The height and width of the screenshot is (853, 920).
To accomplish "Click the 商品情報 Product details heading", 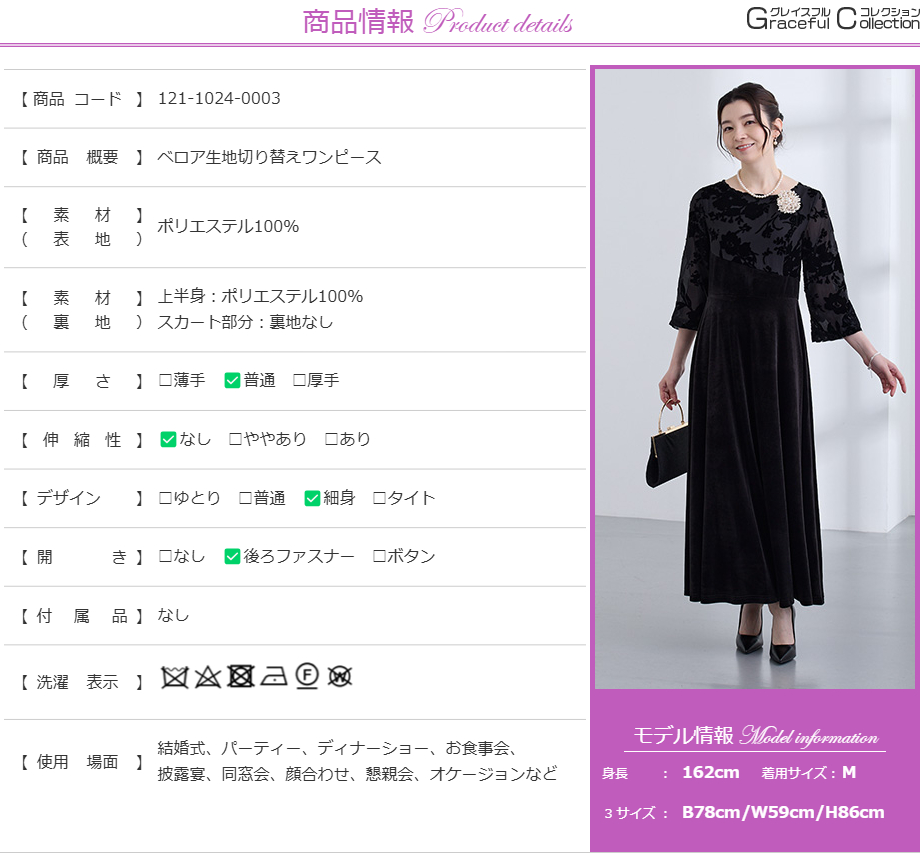I will coord(438,22).
